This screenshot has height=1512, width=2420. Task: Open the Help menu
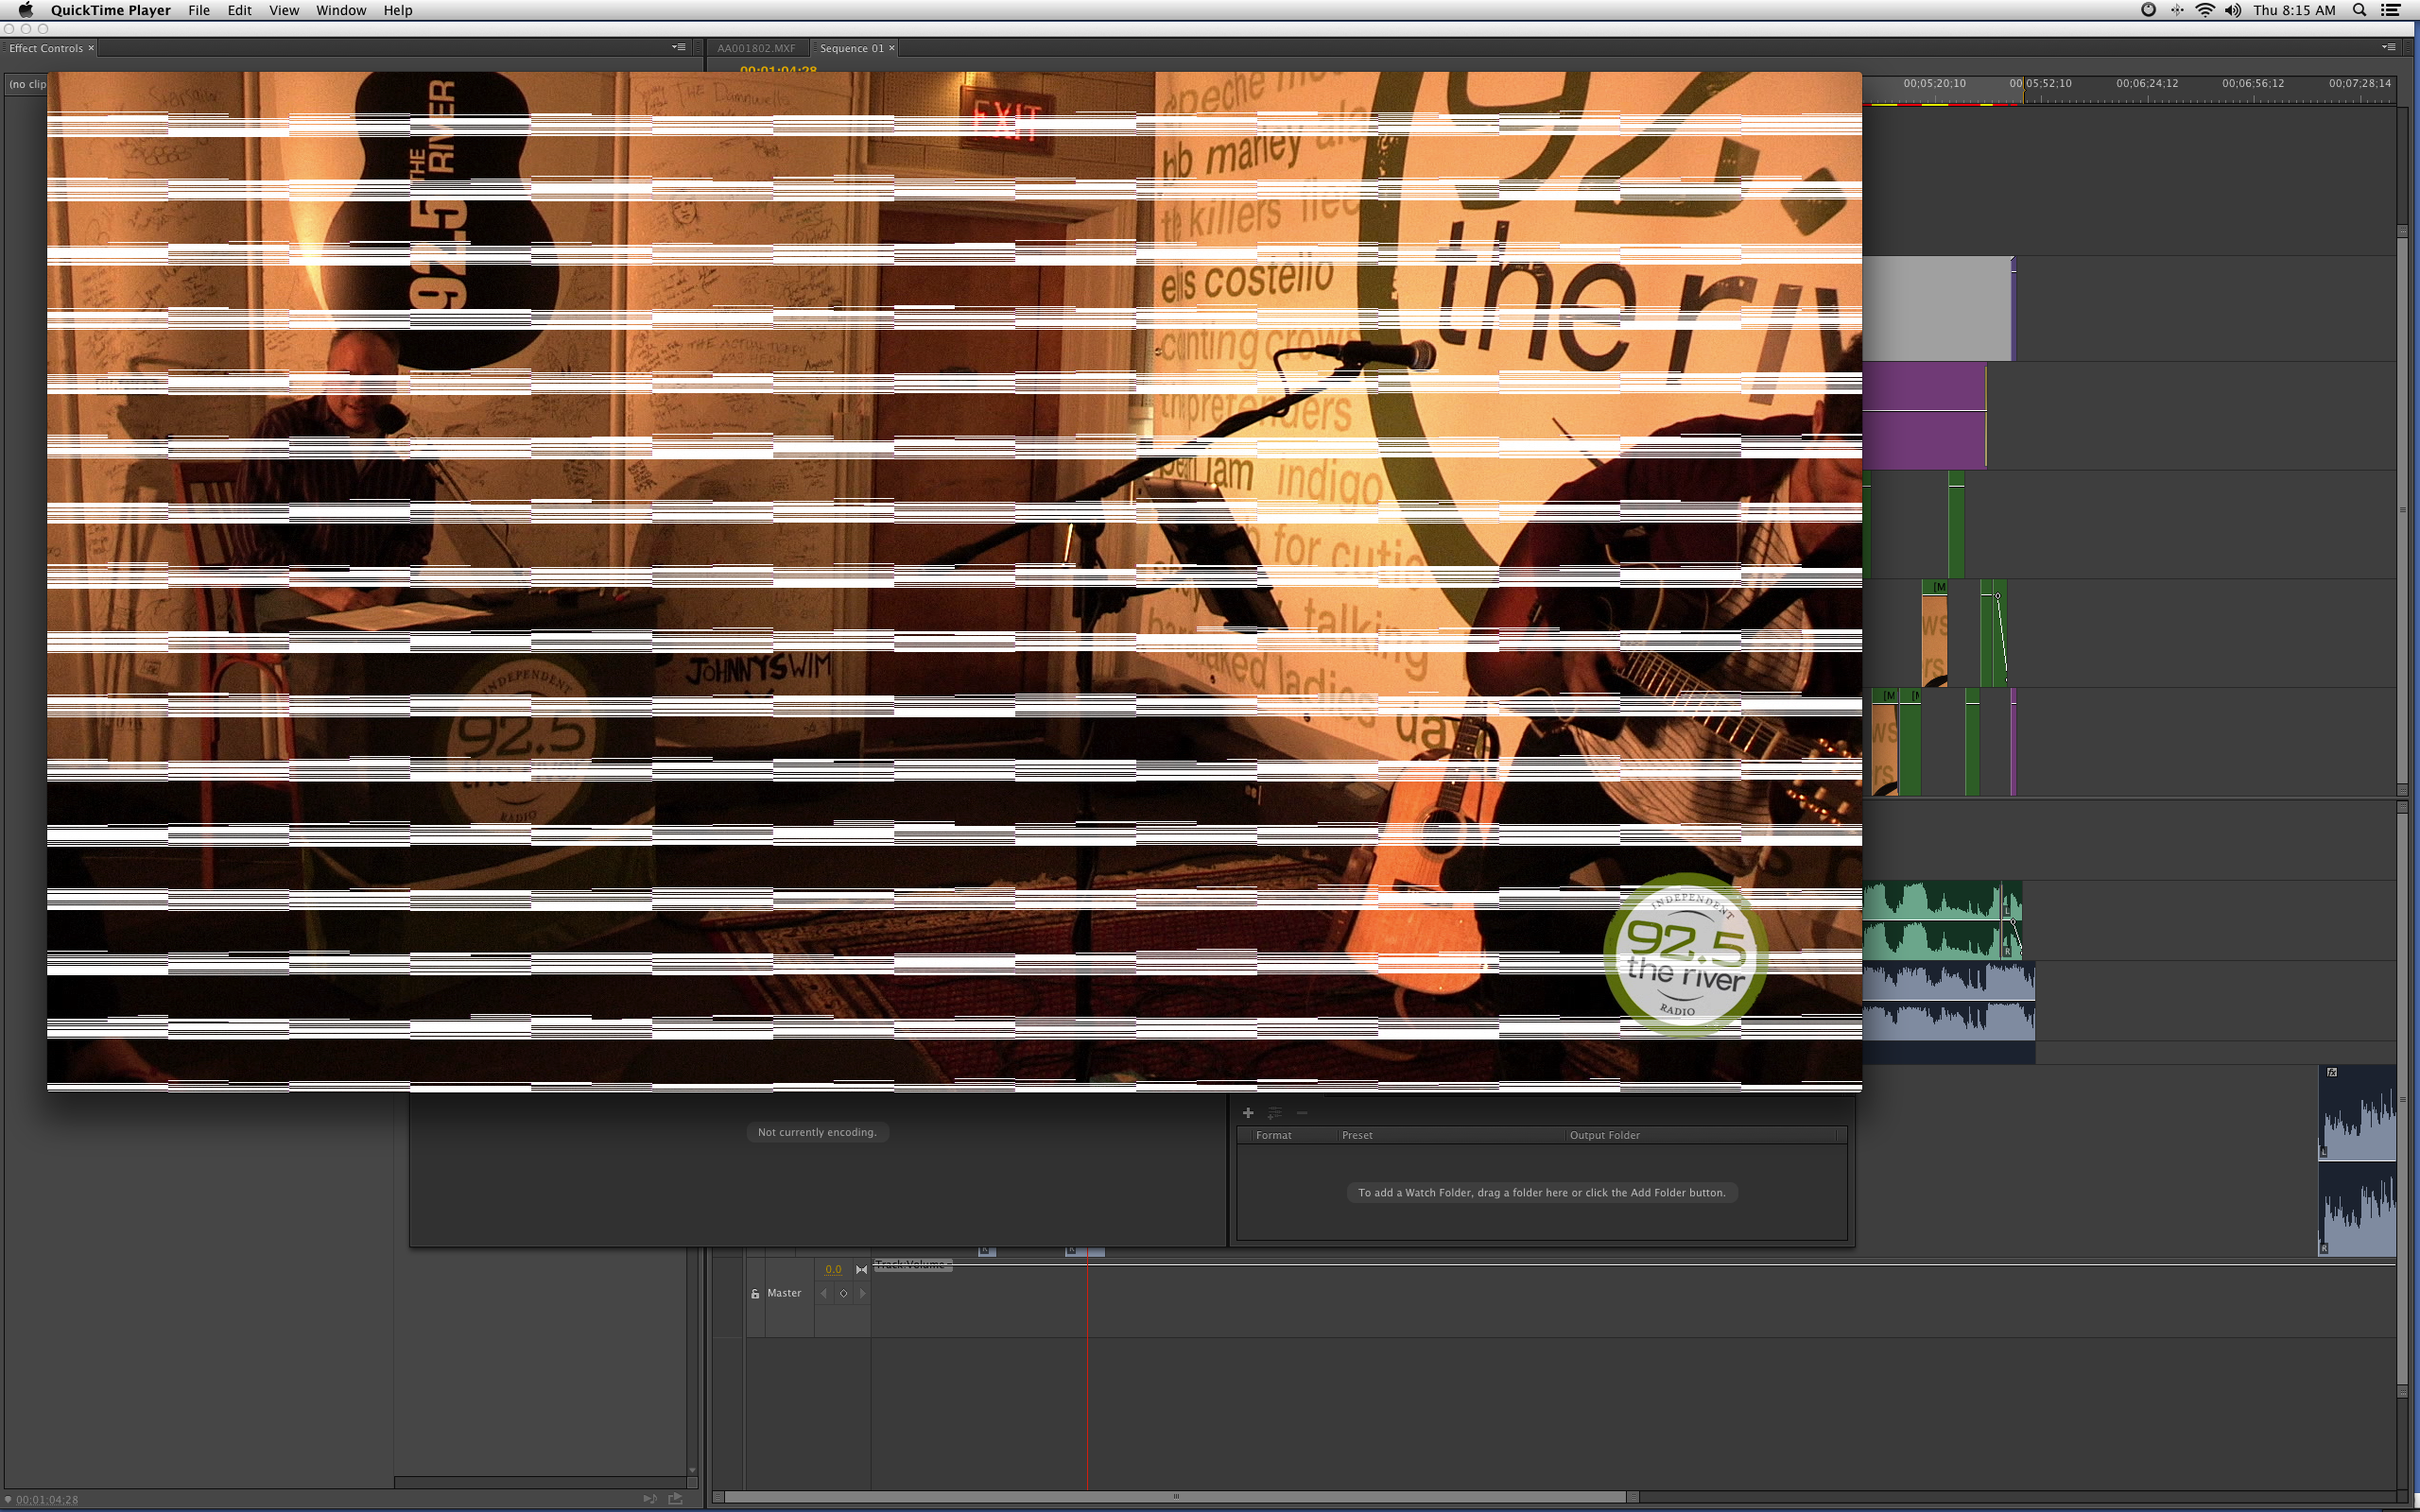(x=398, y=10)
